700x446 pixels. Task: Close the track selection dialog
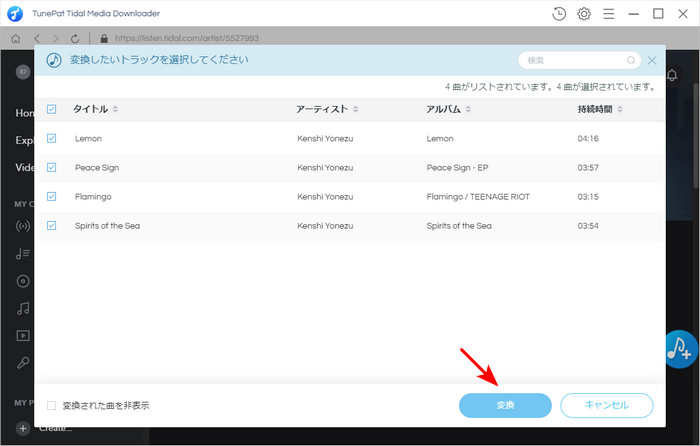(x=652, y=60)
